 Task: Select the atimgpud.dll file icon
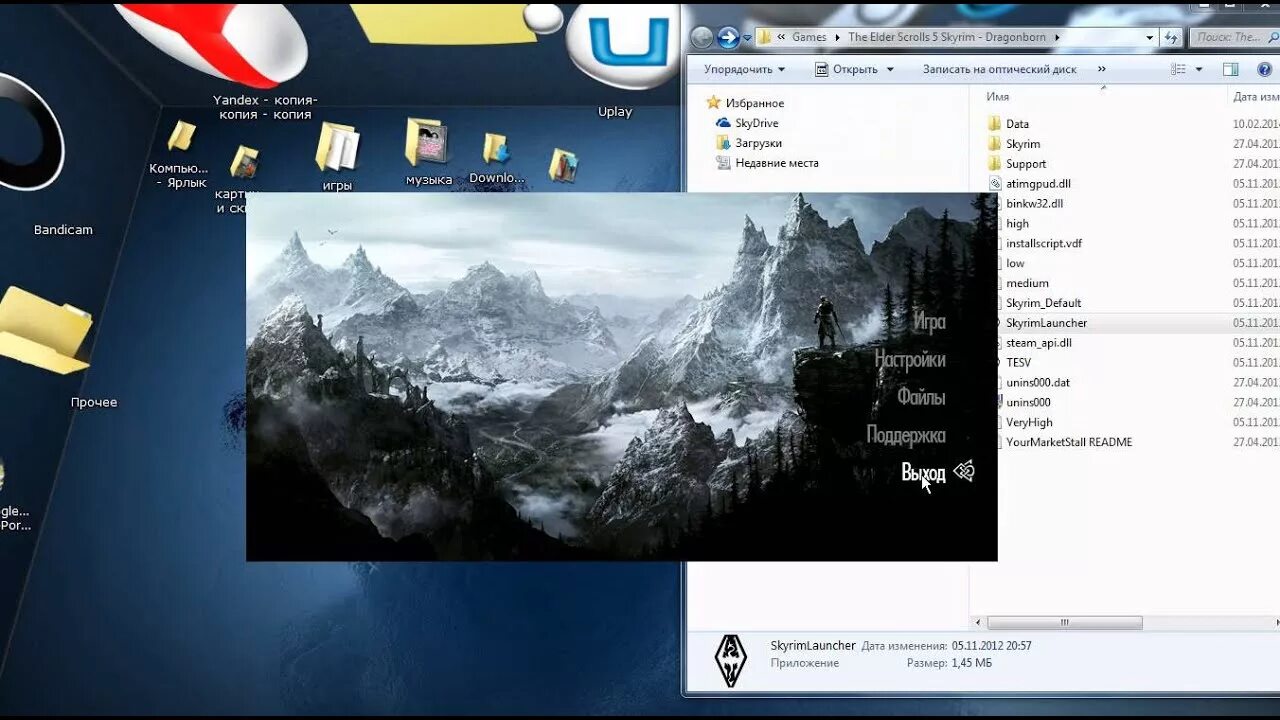point(994,184)
